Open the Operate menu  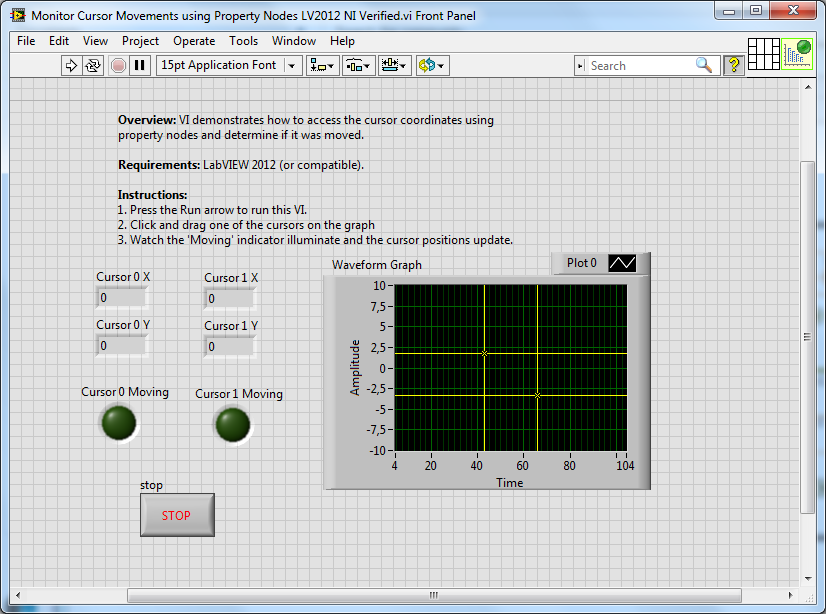click(194, 41)
